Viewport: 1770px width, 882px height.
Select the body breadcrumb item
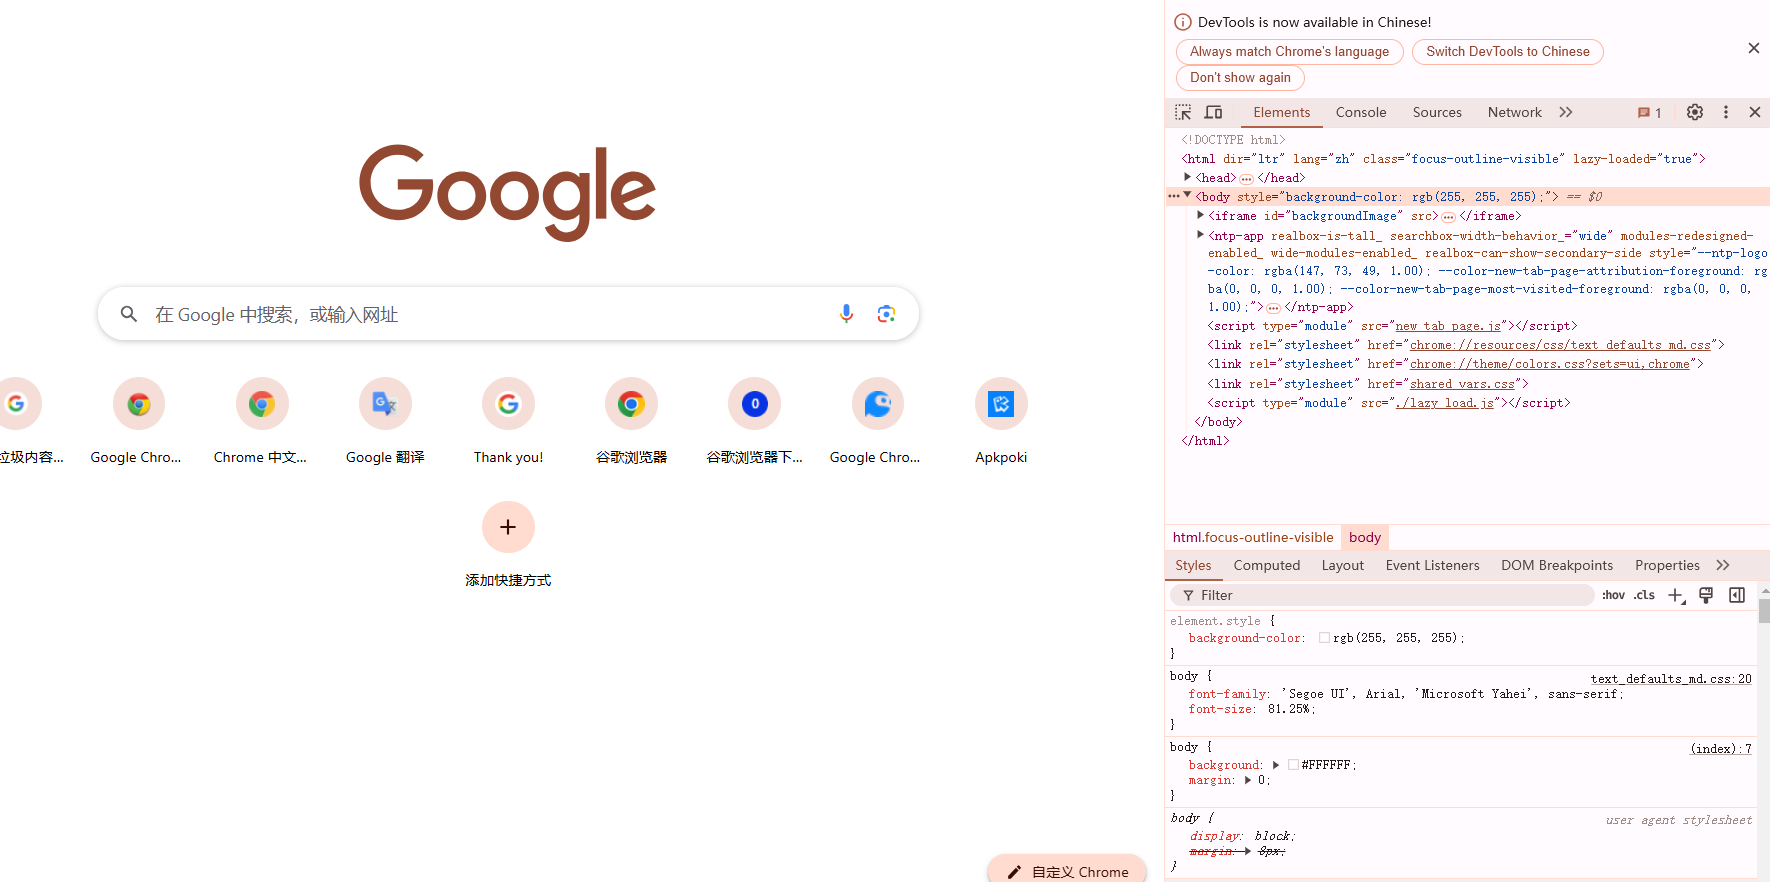[1365, 537]
